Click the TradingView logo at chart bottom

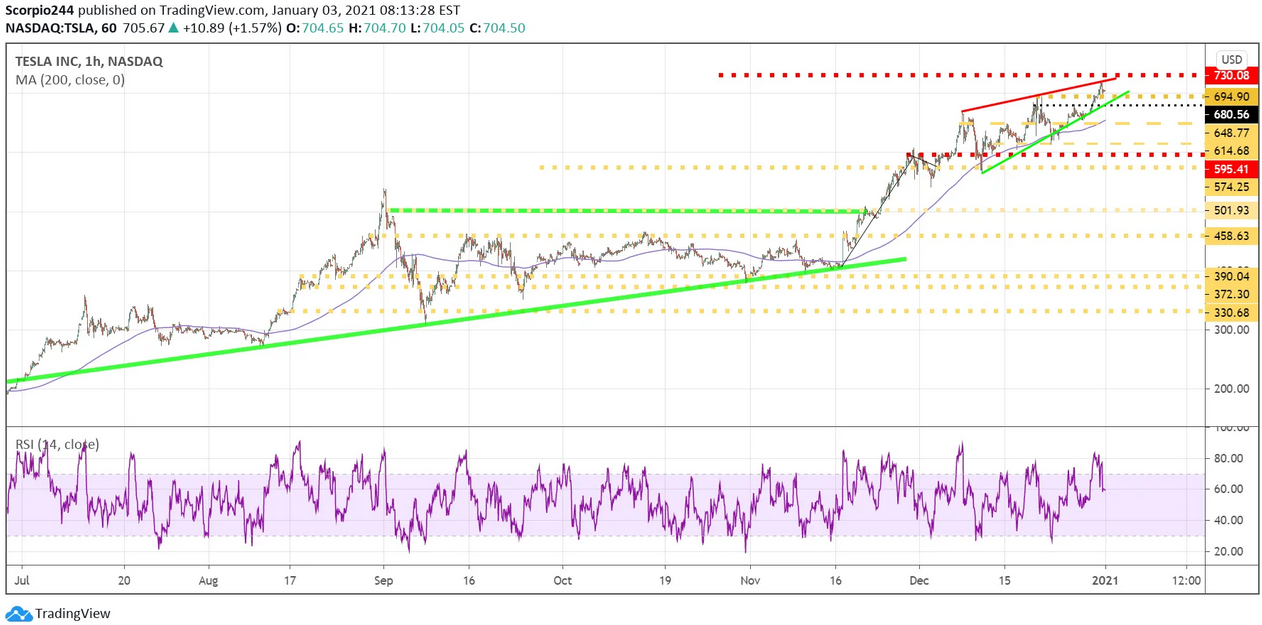(x=58, y=613)
